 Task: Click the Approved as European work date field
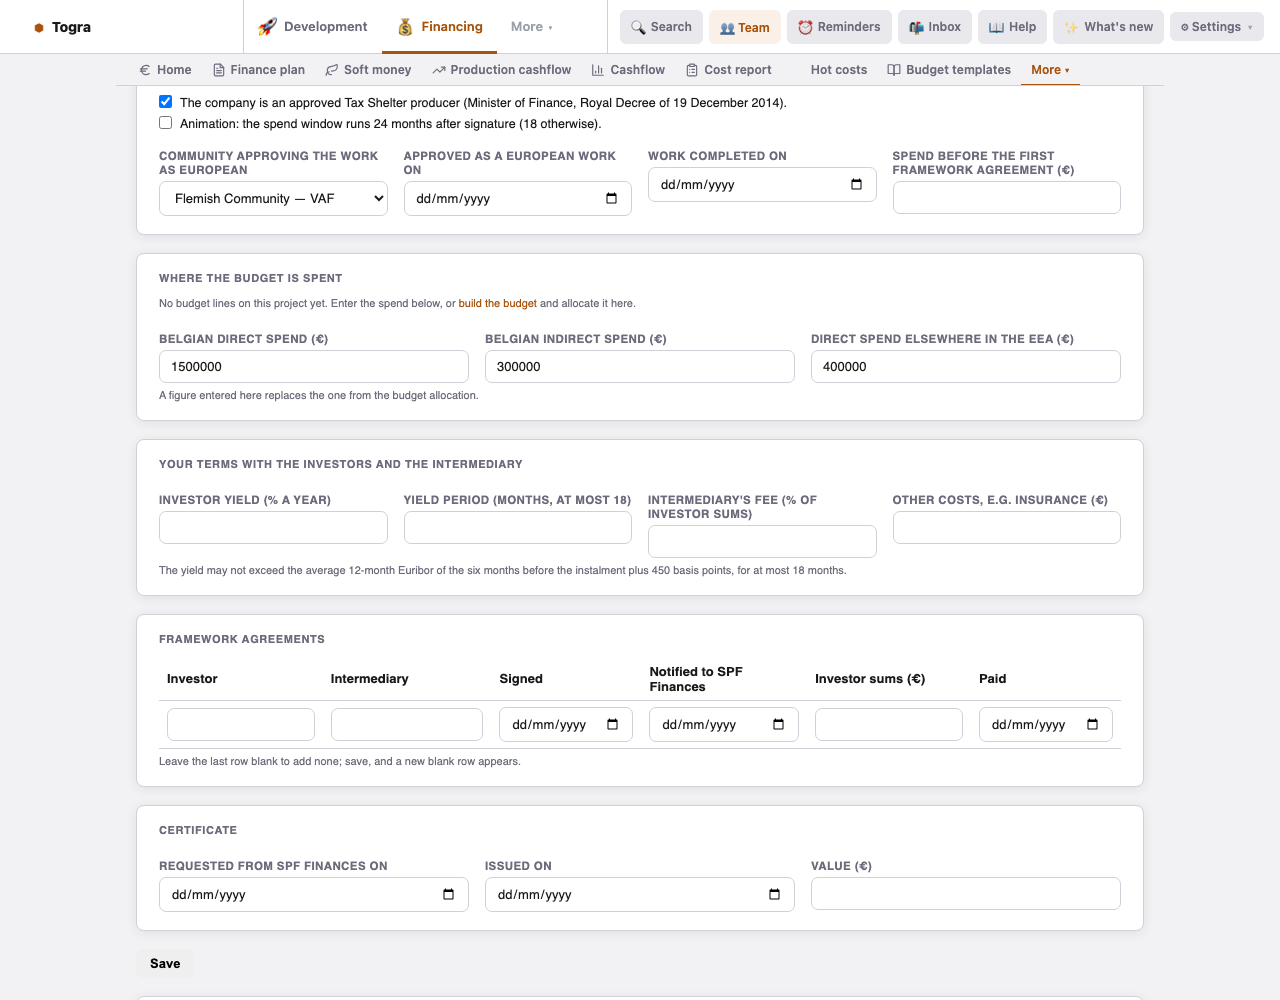point(518,198)
